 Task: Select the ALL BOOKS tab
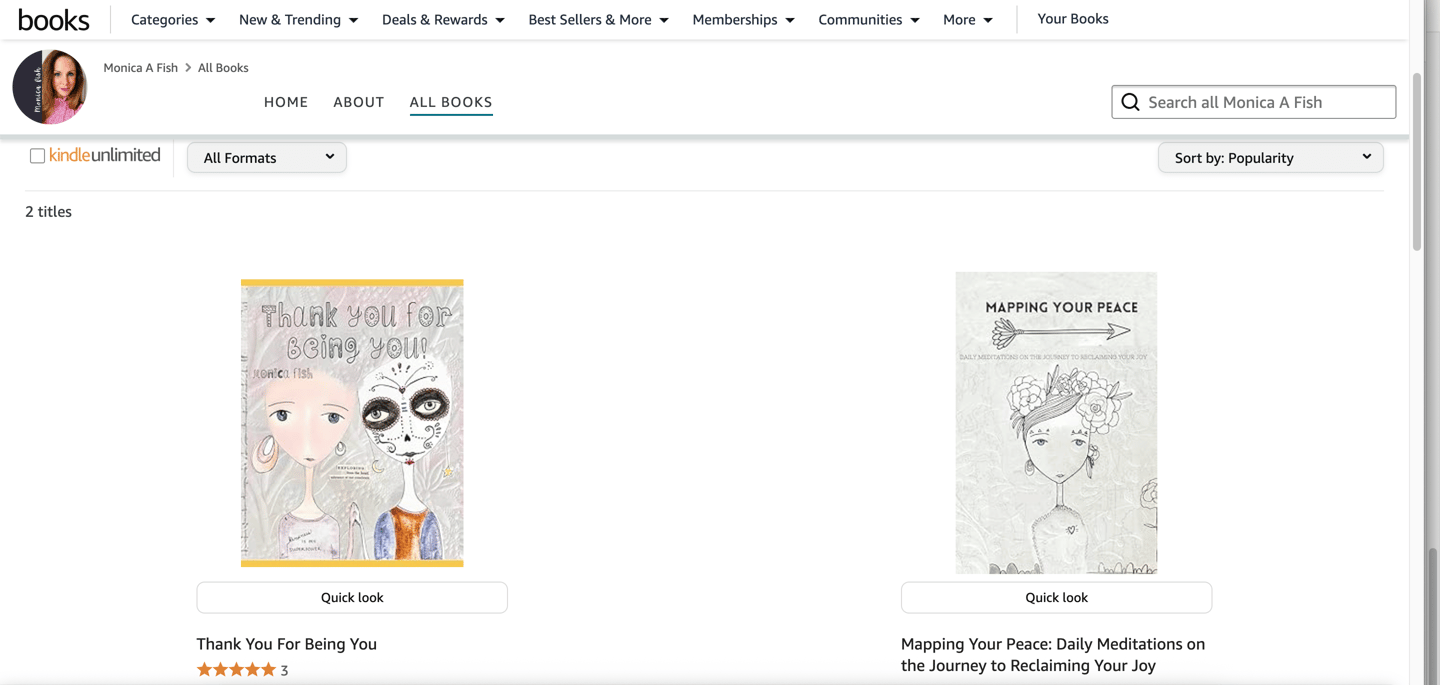[x=451, y=102]
